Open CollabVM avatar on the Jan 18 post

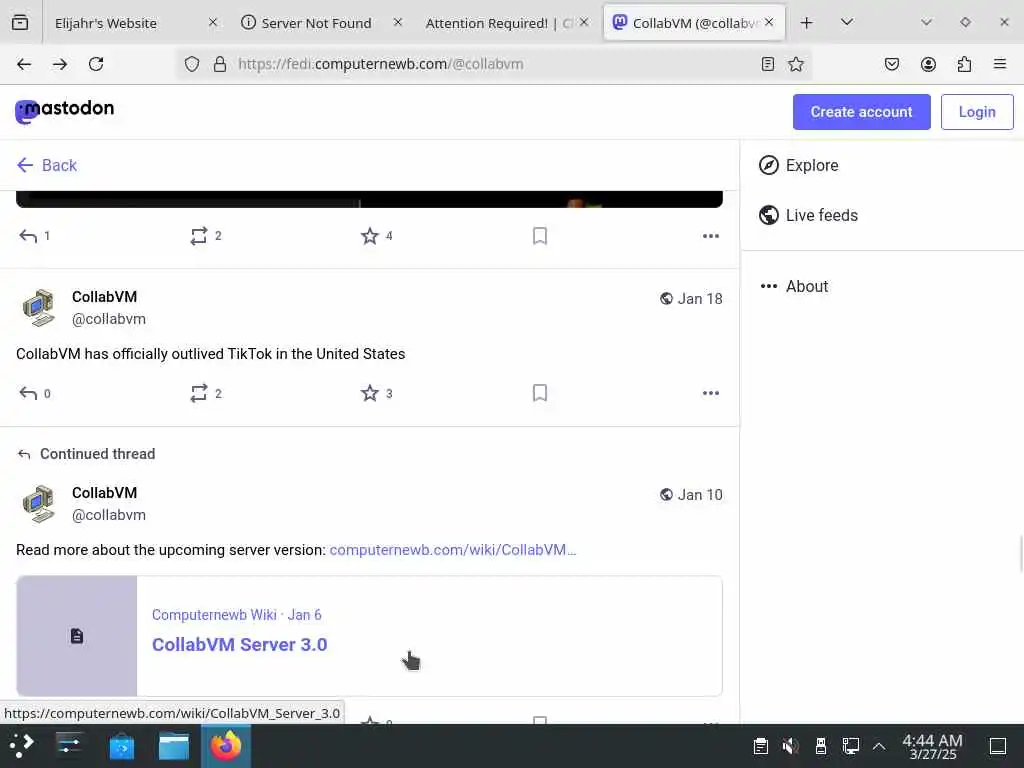[x=39, y=308]
